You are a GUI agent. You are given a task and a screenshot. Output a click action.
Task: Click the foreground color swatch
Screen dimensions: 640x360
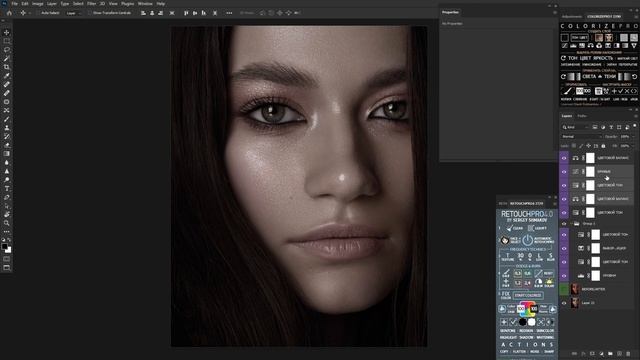pos(4,246)
